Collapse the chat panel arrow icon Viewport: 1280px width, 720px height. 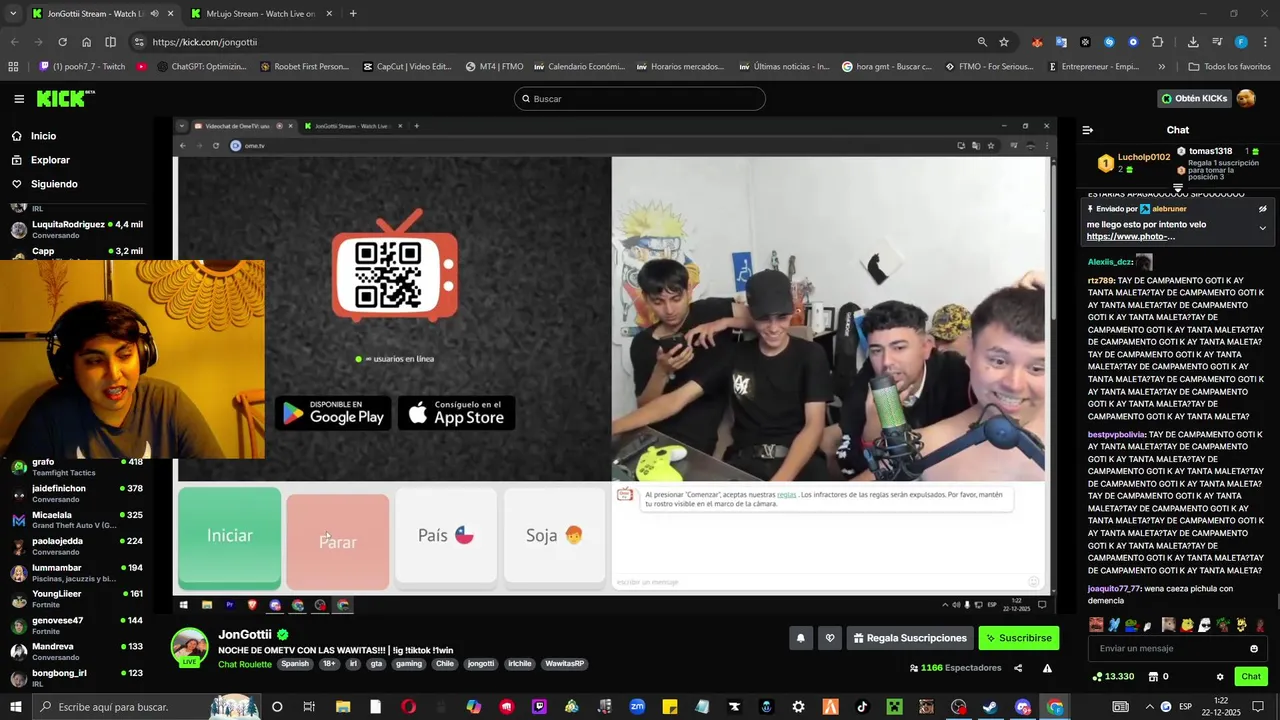click(x=1088, y=130)
